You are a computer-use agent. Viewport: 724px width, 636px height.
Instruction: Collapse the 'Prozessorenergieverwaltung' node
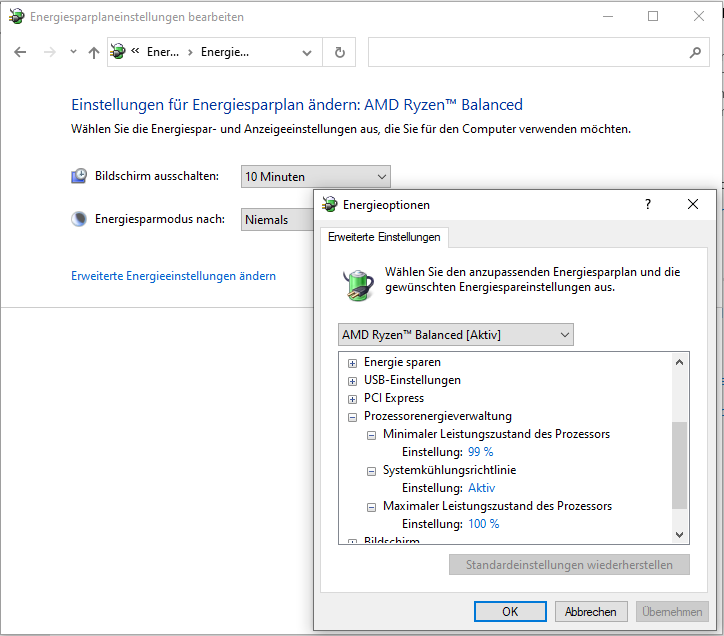point(352,417)
